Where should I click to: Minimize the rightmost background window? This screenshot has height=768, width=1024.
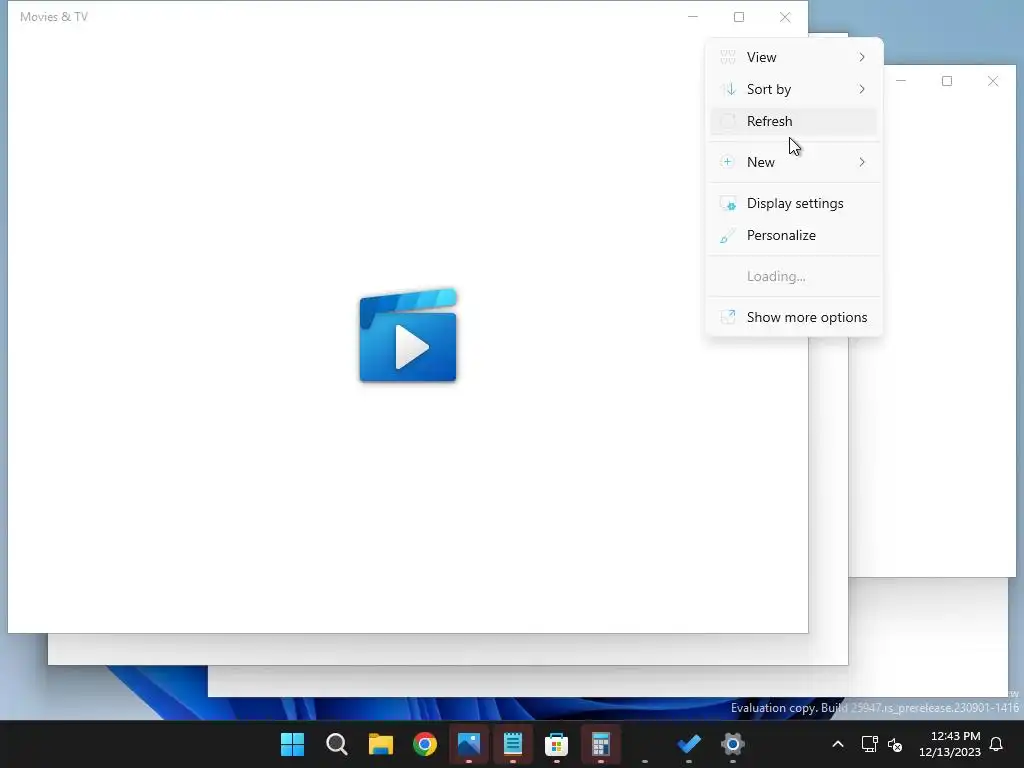pyautogui.click(x=901, y=81)
